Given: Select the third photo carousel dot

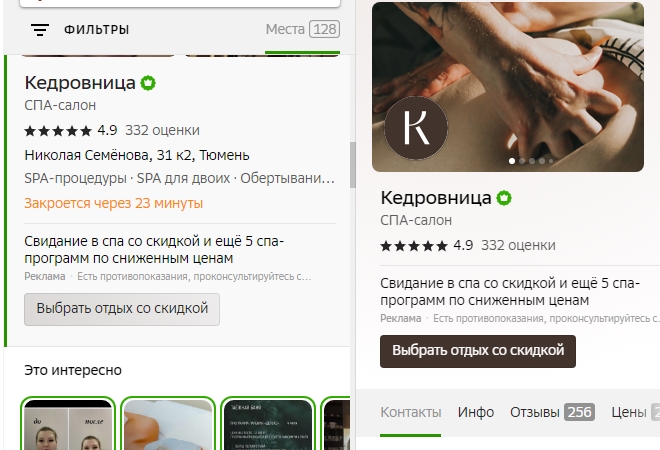Looking at the screenshot, I should click(532, 161).
